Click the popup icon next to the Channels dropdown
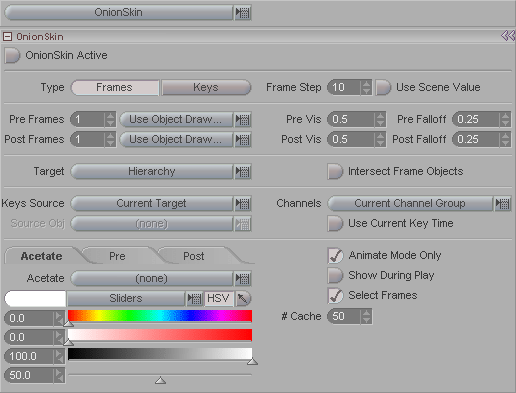This screenshot has width=516, height=393. [x=502, y=204]
